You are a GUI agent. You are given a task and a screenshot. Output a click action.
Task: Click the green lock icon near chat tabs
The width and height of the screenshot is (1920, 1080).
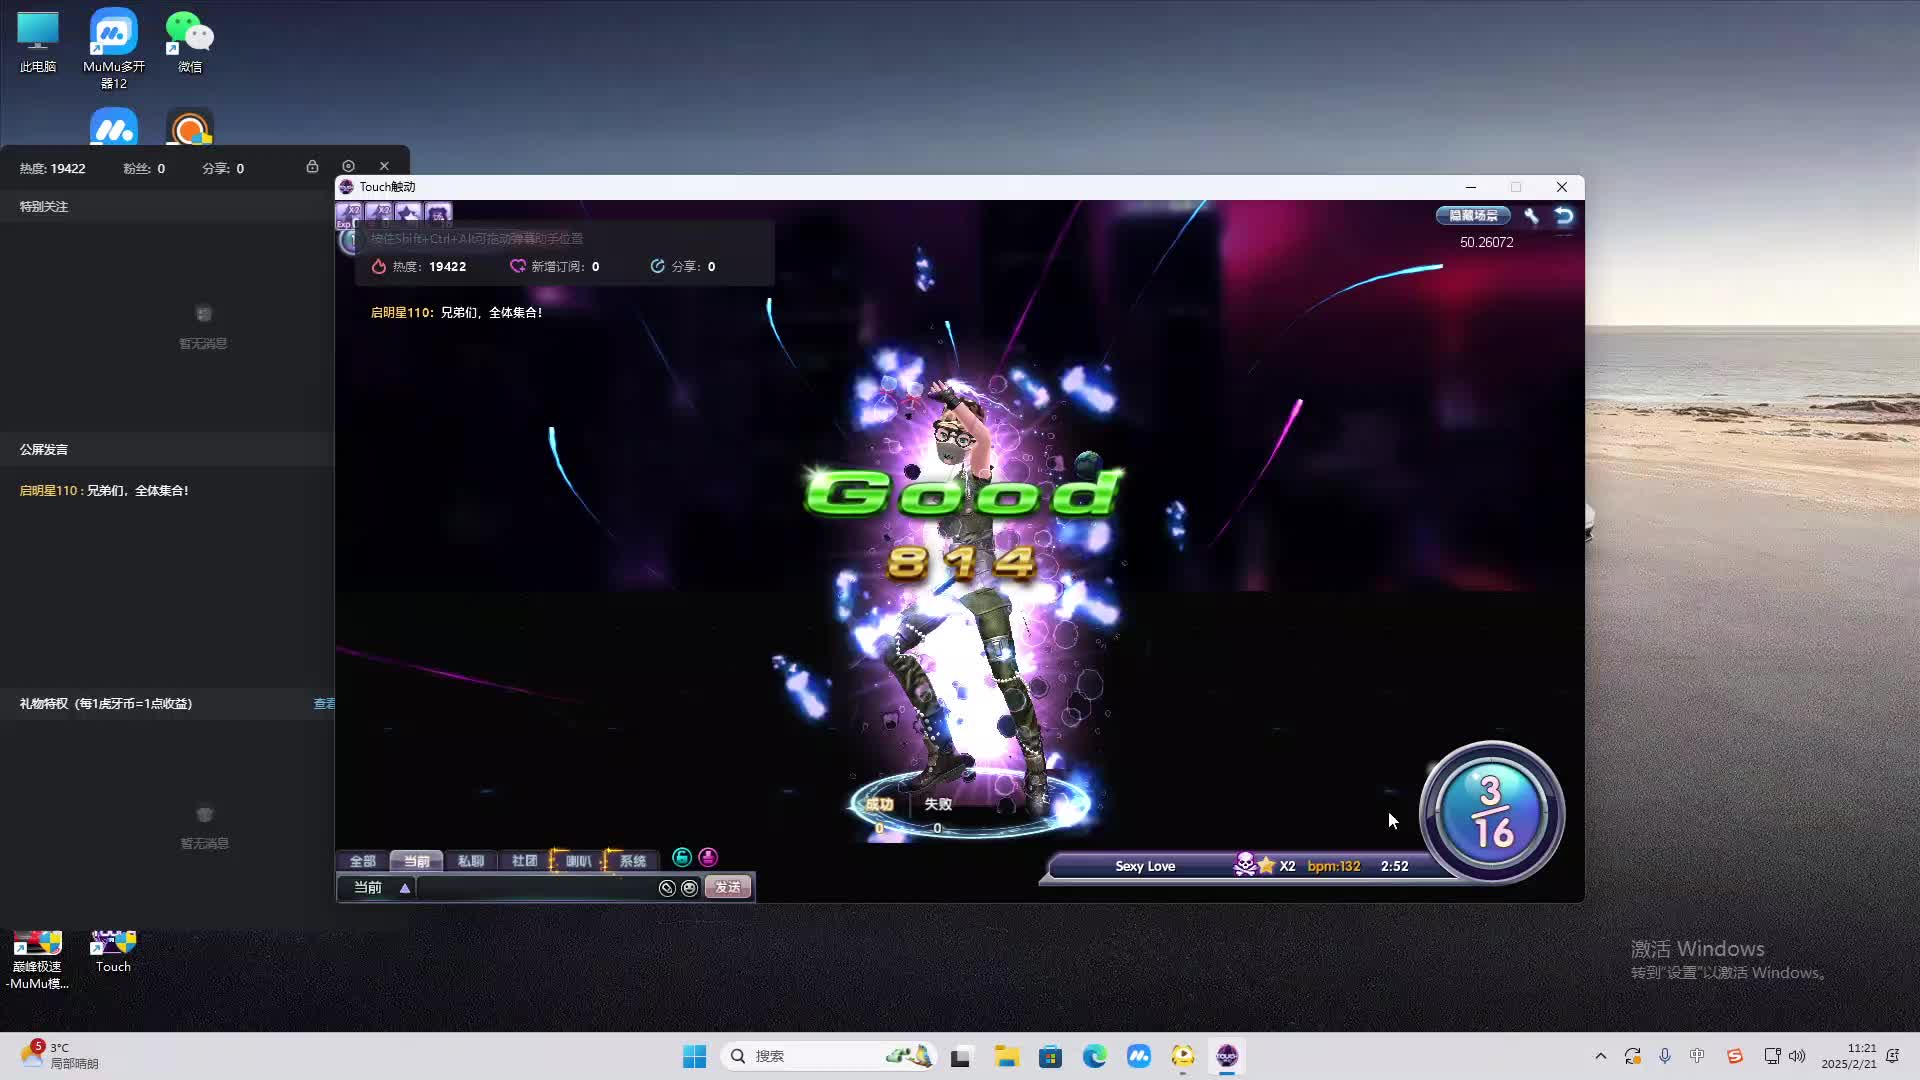click(682, 857)
